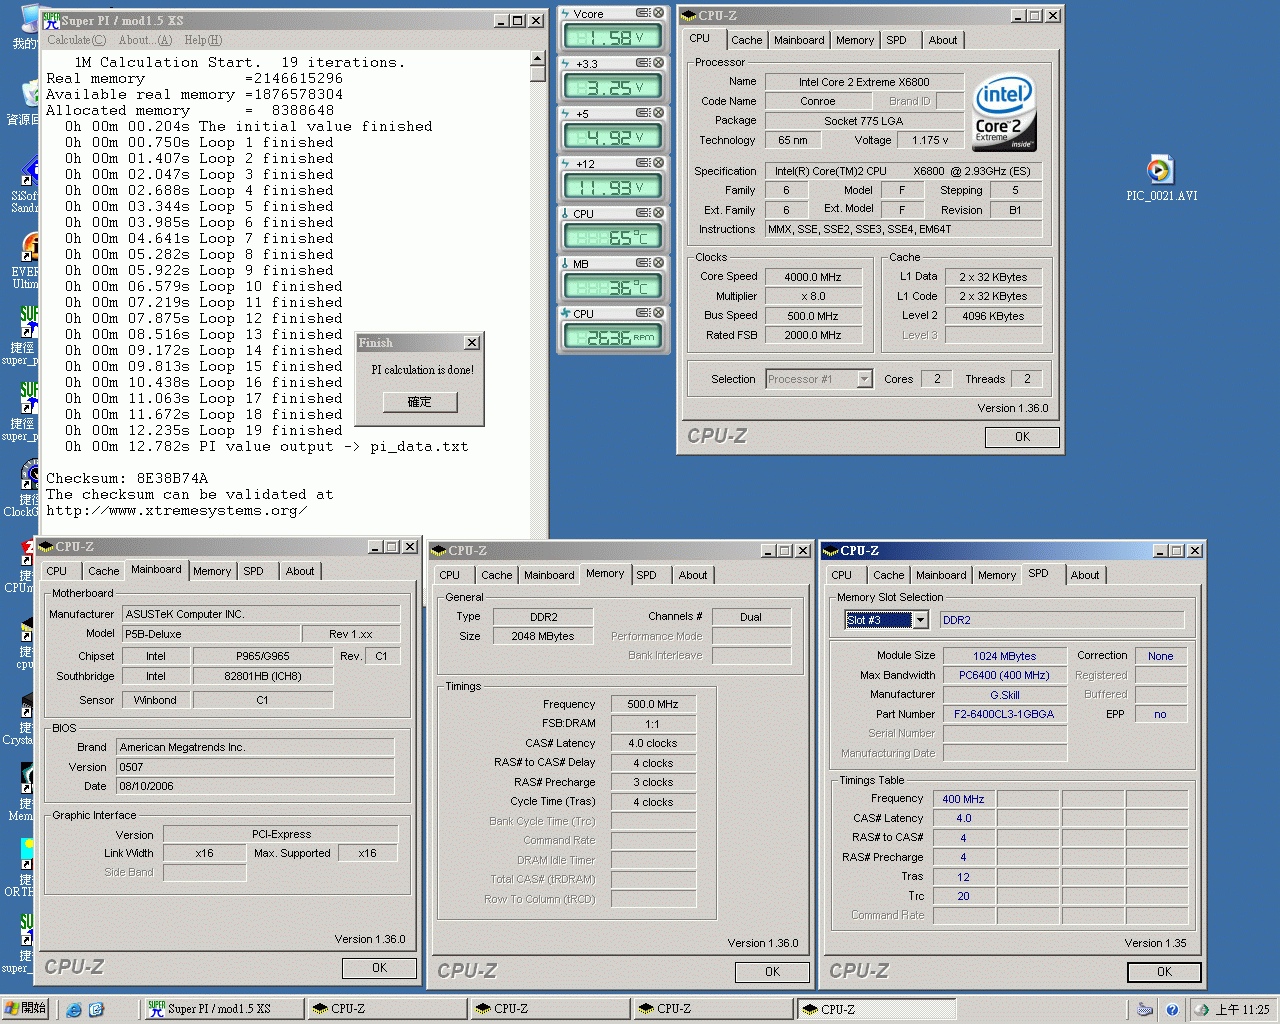The height and width of the screenshot is (1024, 1280).
Task: Click the Core Speed 4000.0 MHz field
Action: click(x=813, y=277)
